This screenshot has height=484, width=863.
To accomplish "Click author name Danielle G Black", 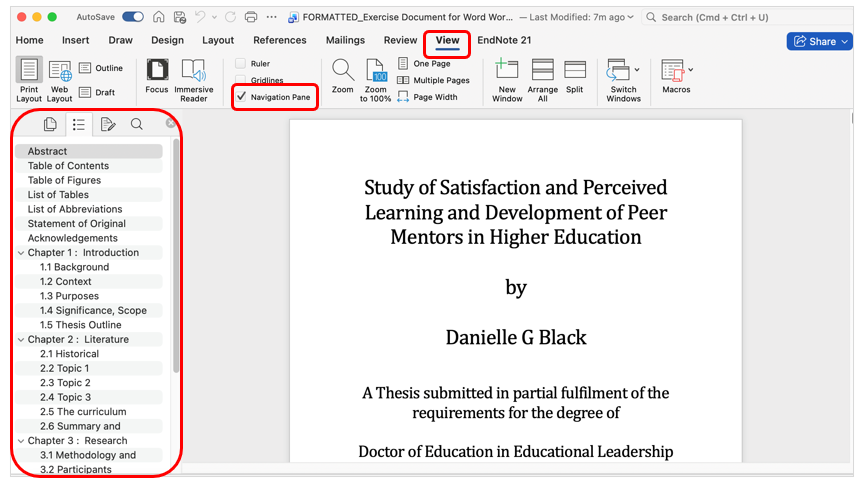I will click(x=516, y=337).
